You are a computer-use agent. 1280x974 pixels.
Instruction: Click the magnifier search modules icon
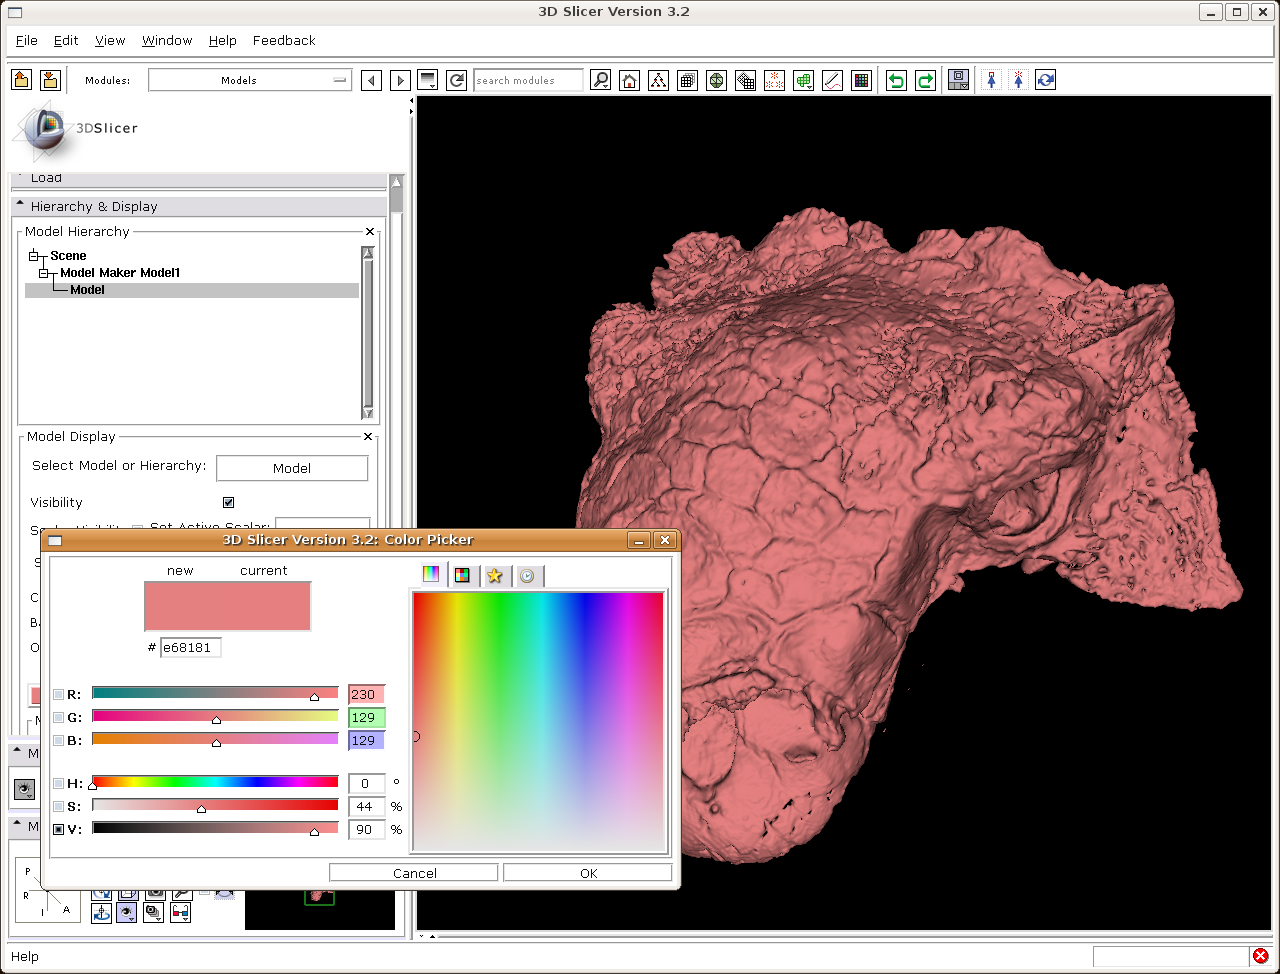point(600,80)
